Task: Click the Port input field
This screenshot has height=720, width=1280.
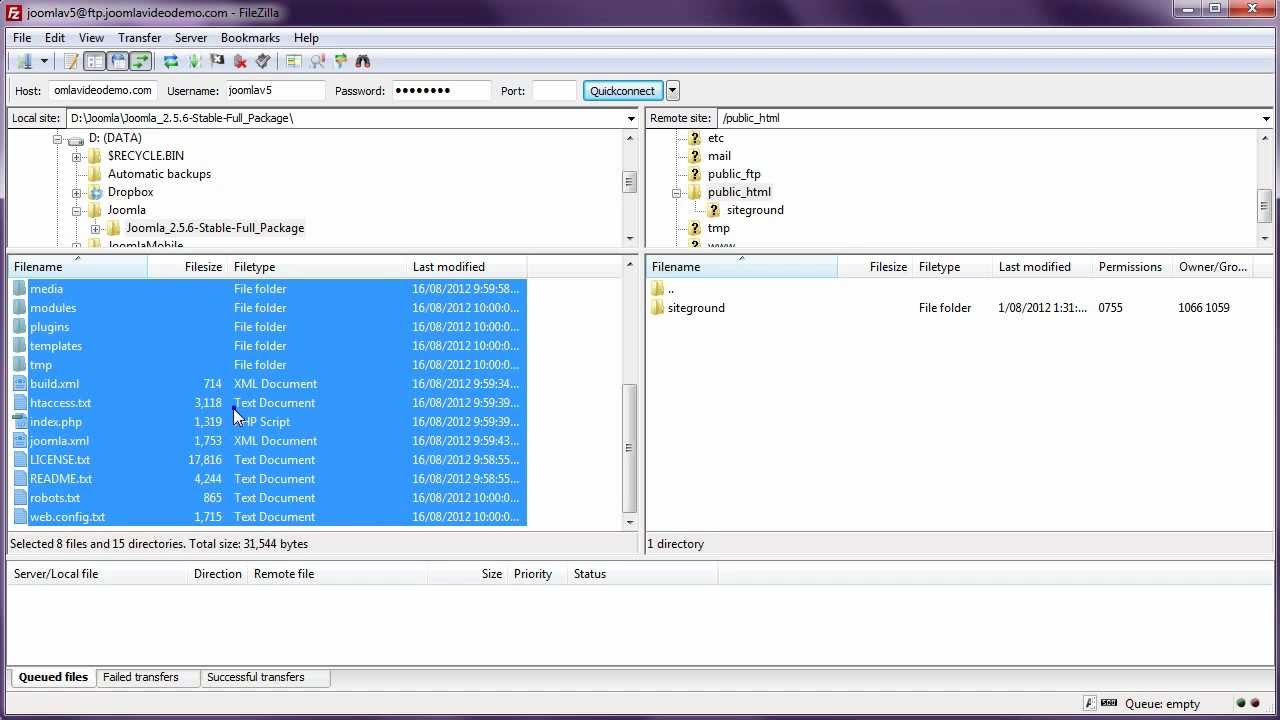Action: click(x=555, y=90)
